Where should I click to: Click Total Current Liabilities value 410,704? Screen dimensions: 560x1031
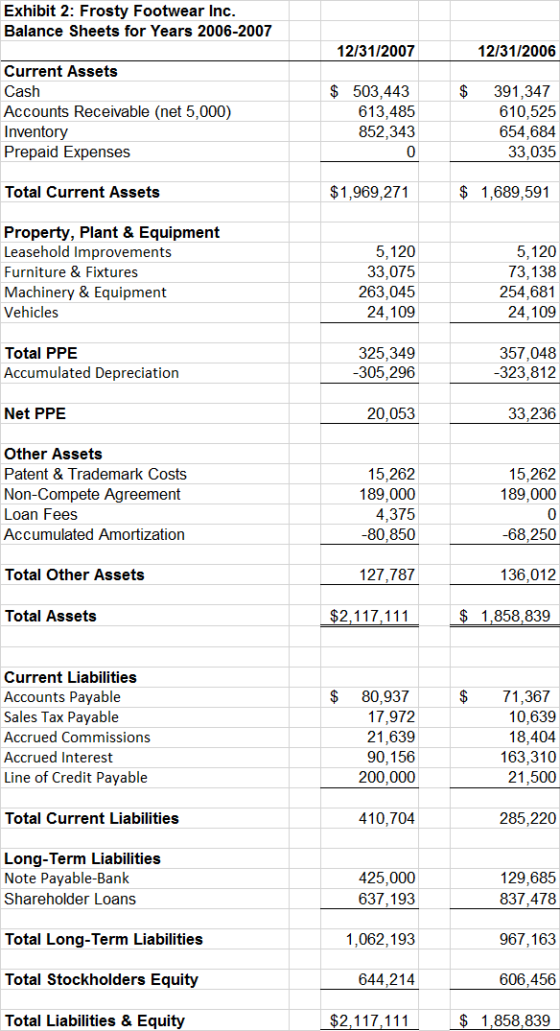tap(386, 819)
